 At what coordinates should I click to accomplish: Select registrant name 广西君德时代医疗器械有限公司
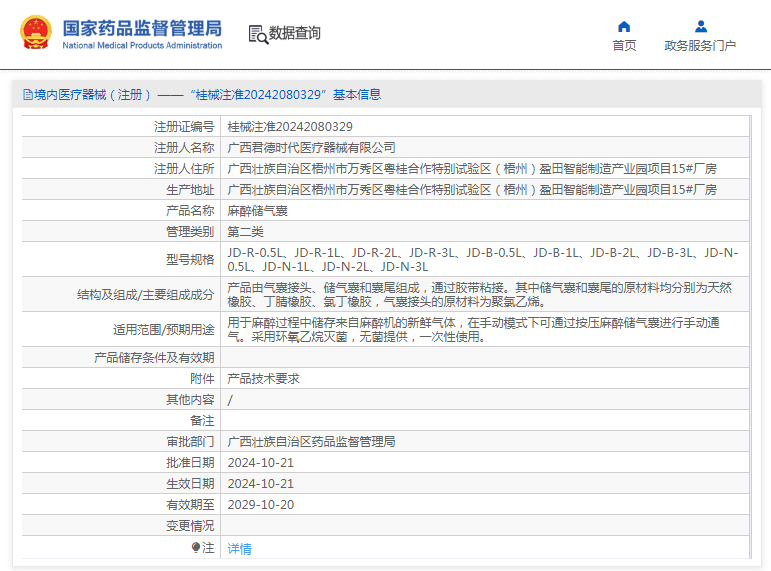pyautogui.click(x=311, y=148)
